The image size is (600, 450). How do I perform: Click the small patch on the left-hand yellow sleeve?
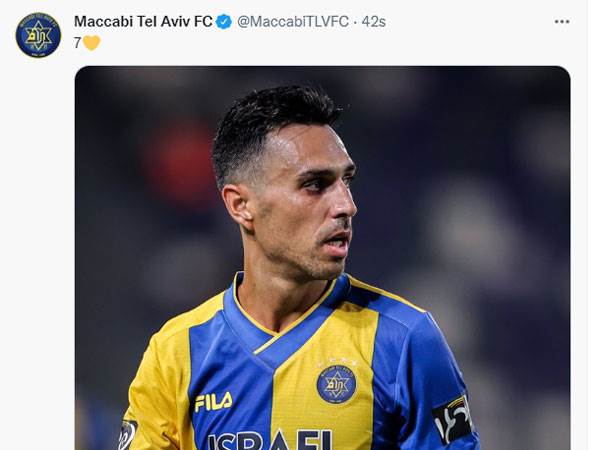coord(127,434)
